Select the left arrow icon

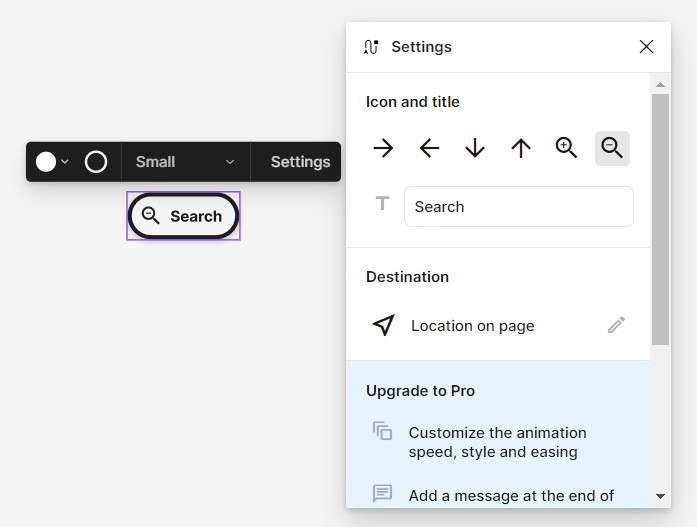tap(429, 148)
